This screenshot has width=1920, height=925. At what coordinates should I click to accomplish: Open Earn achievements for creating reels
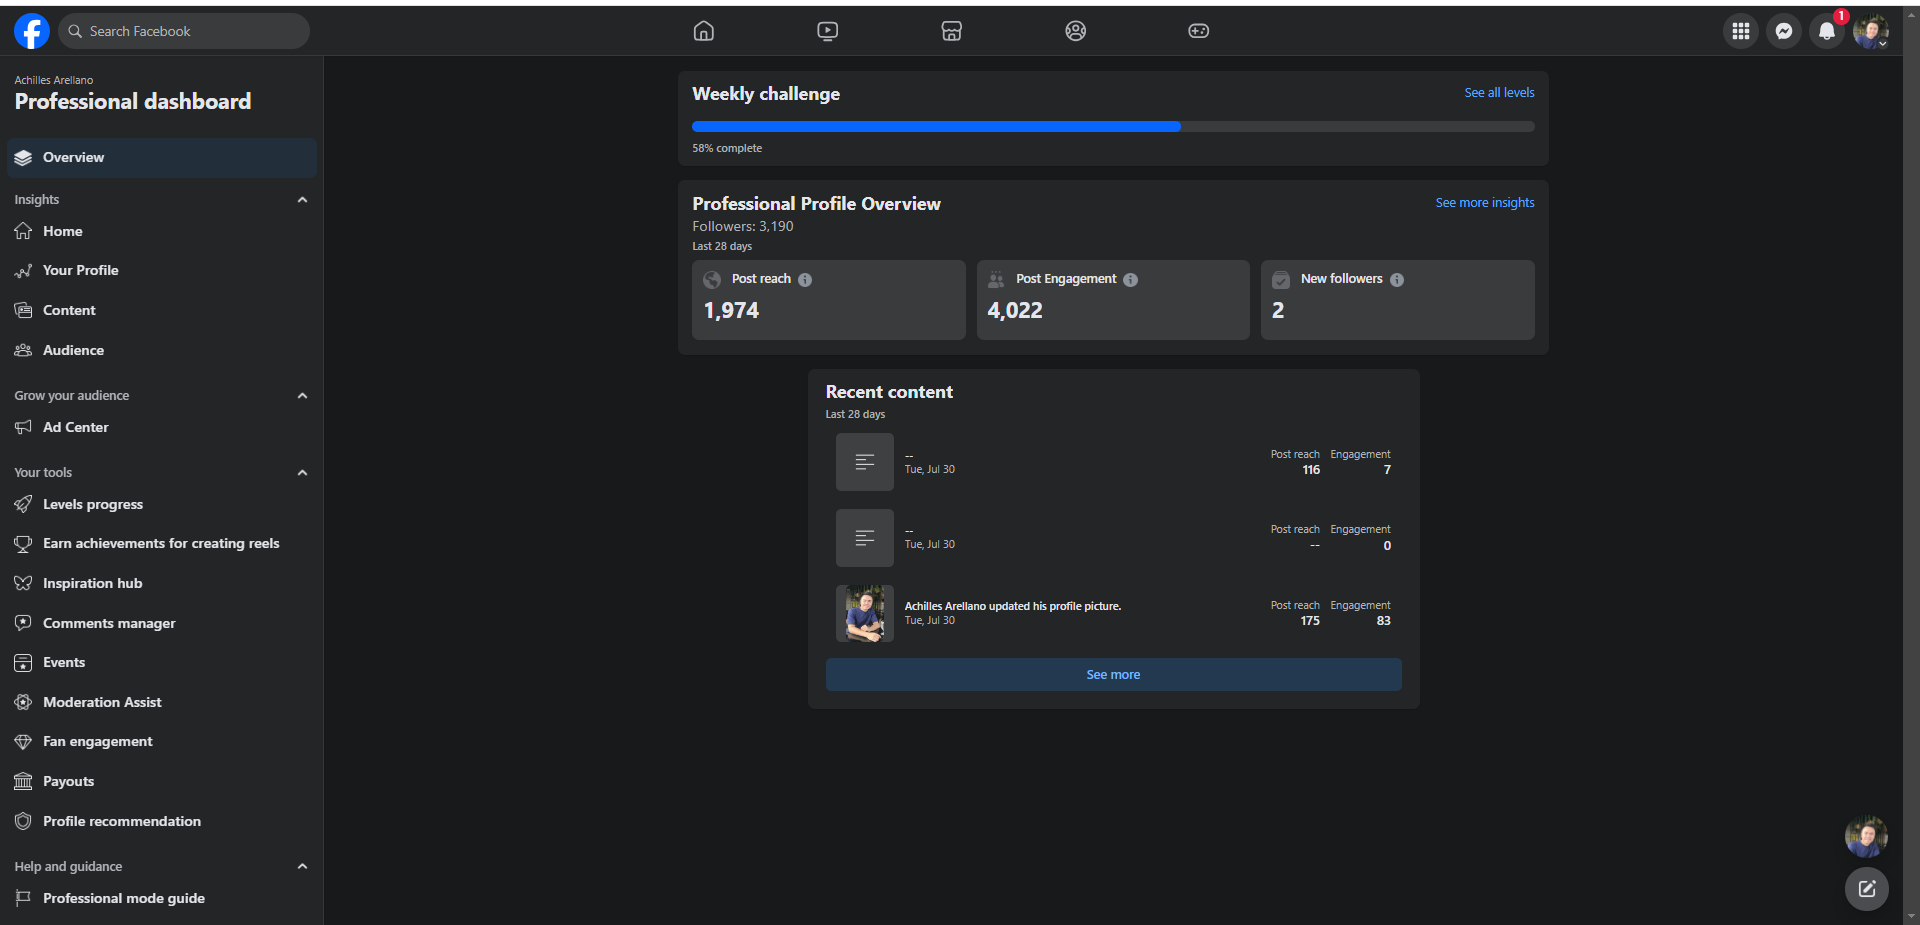[x=162, y=544]
